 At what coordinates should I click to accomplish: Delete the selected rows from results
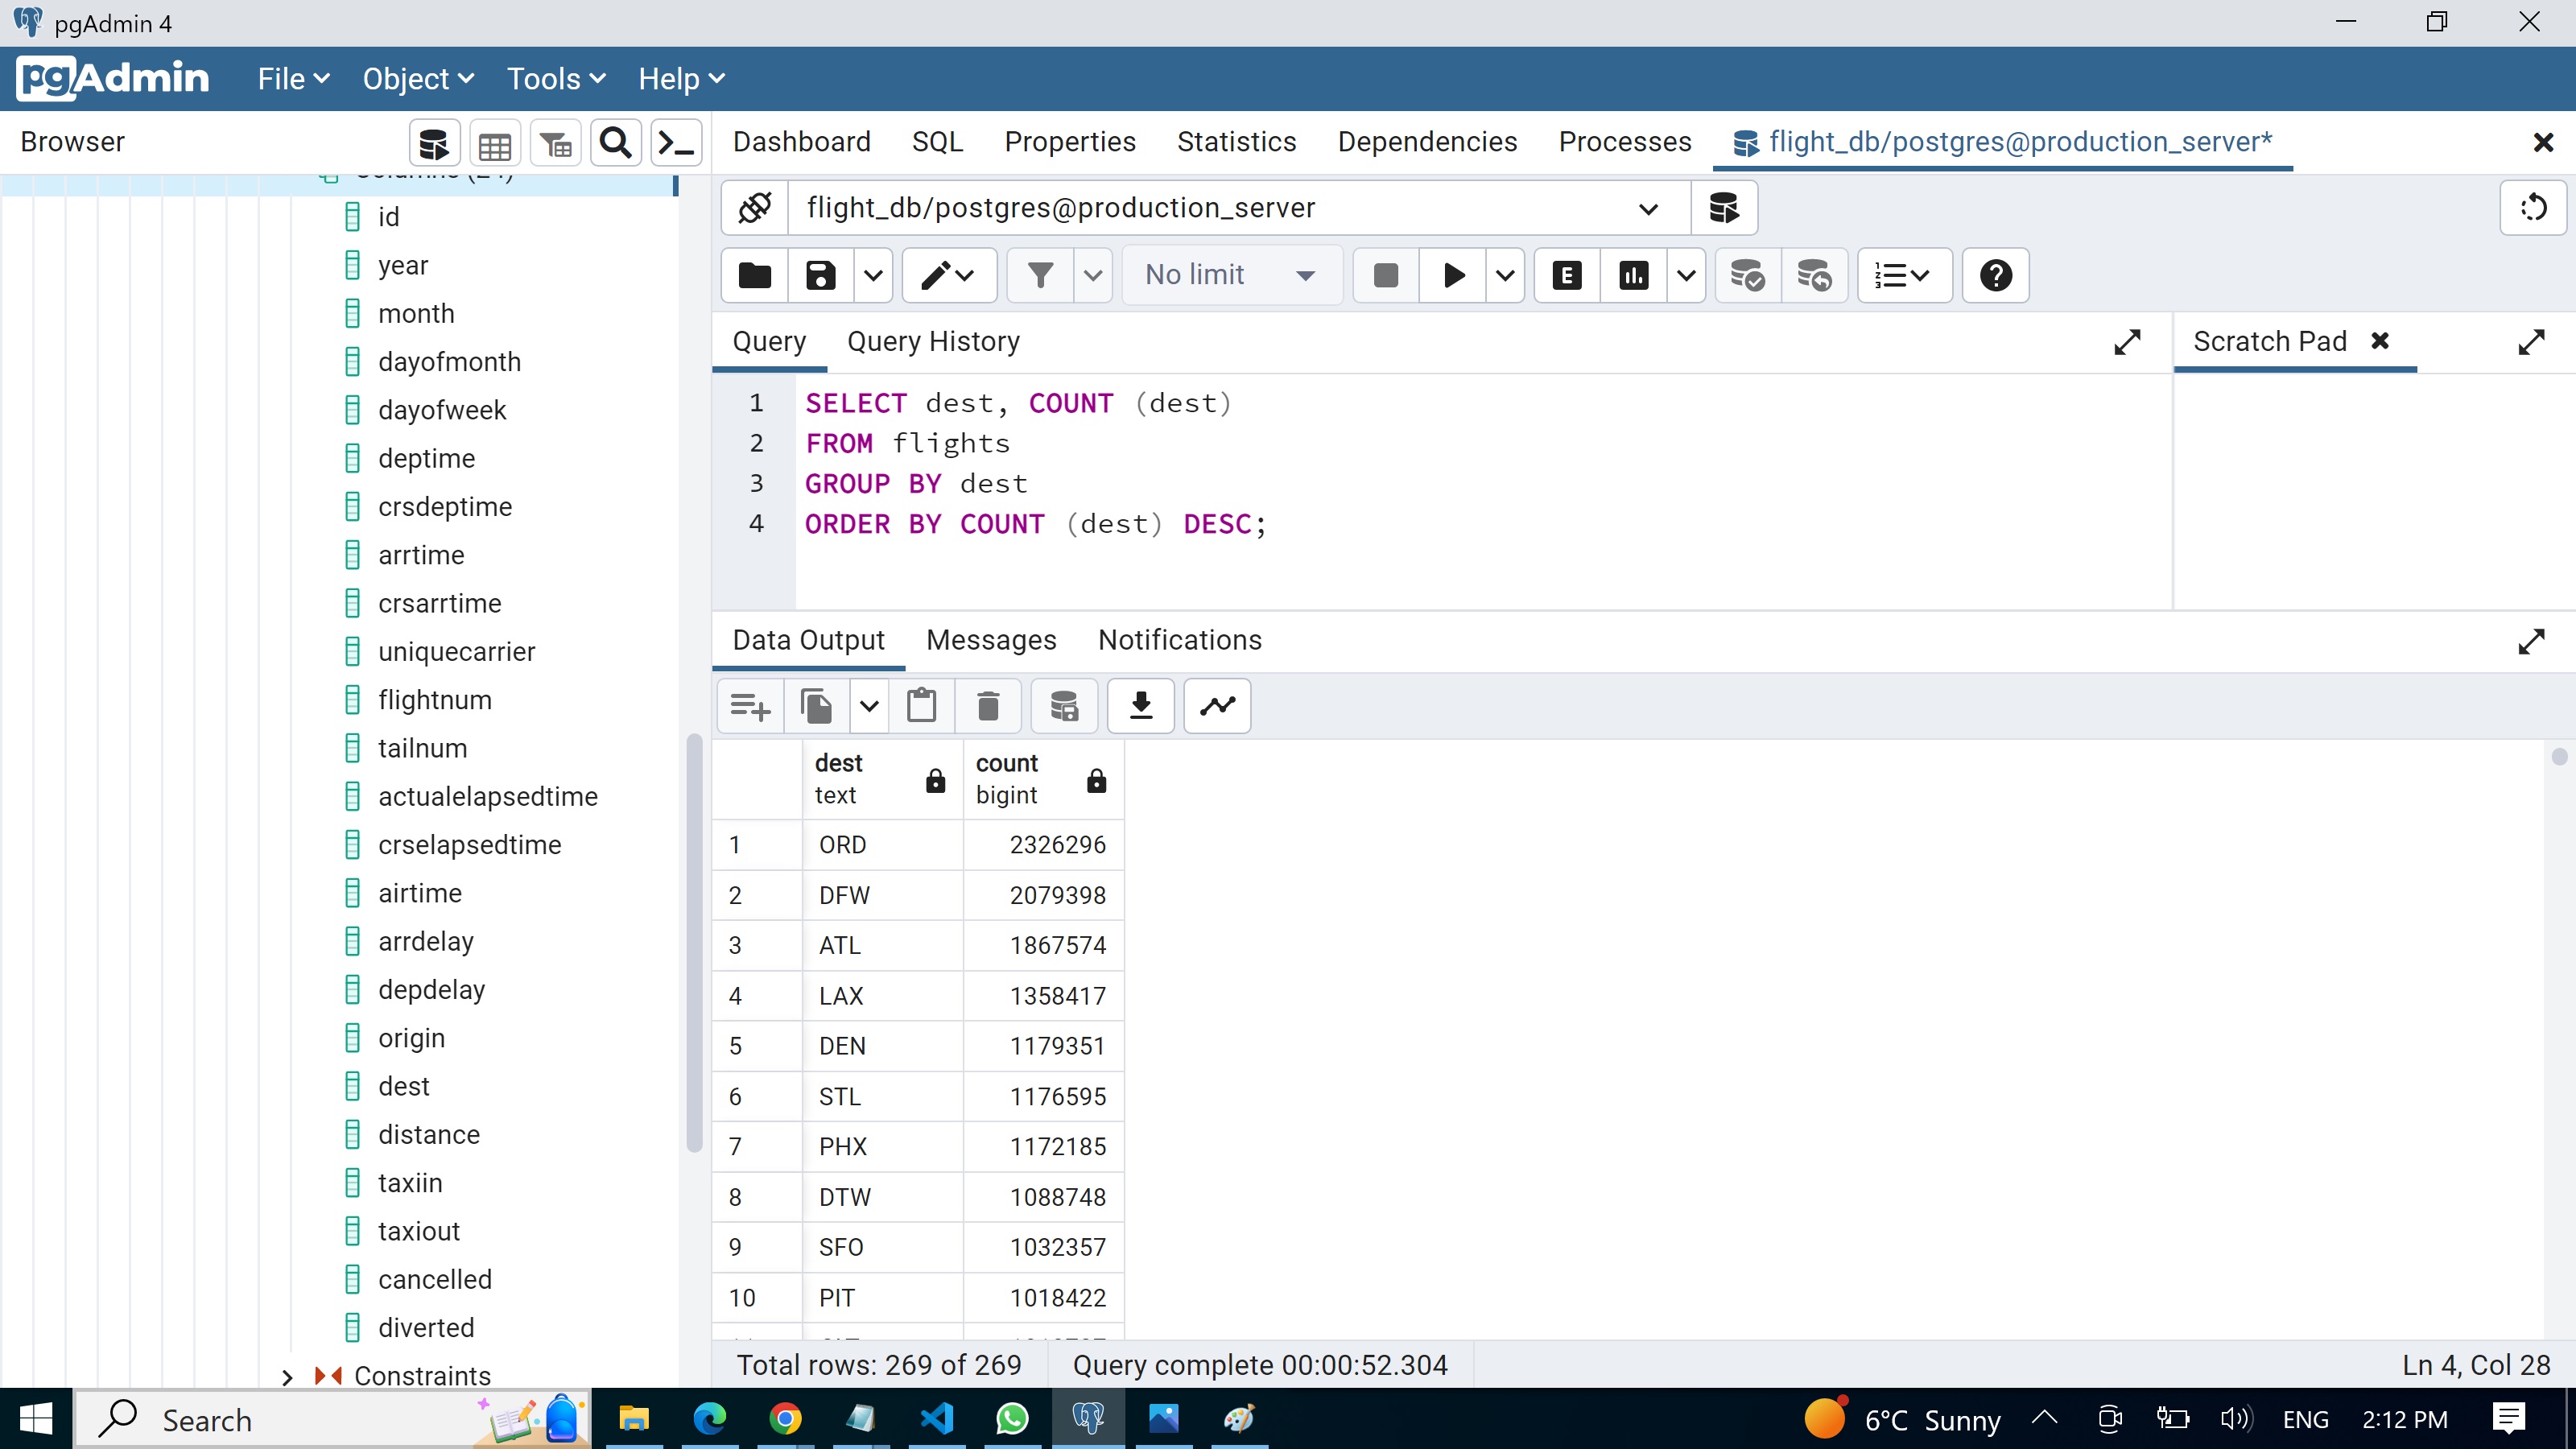pos(987,706)
